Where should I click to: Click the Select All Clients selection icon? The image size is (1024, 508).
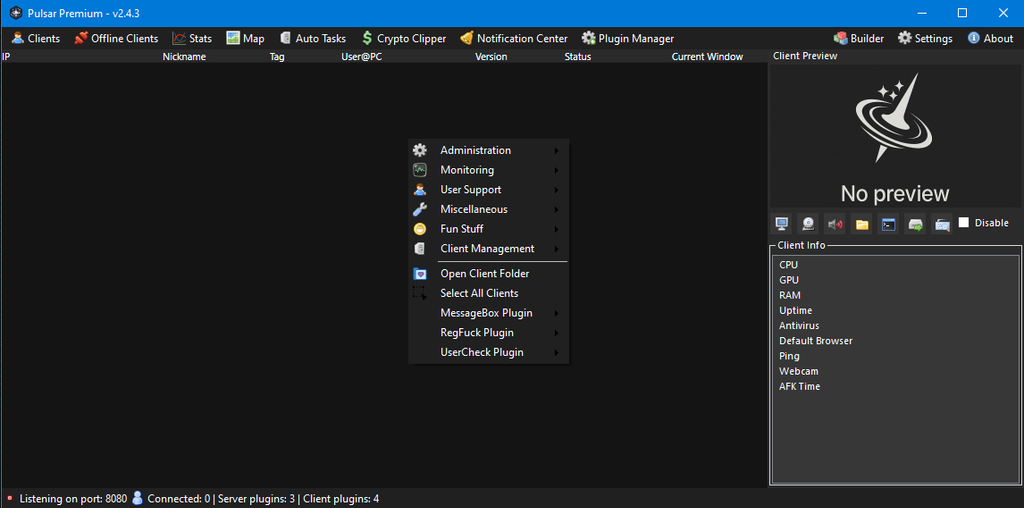[420, 293]
